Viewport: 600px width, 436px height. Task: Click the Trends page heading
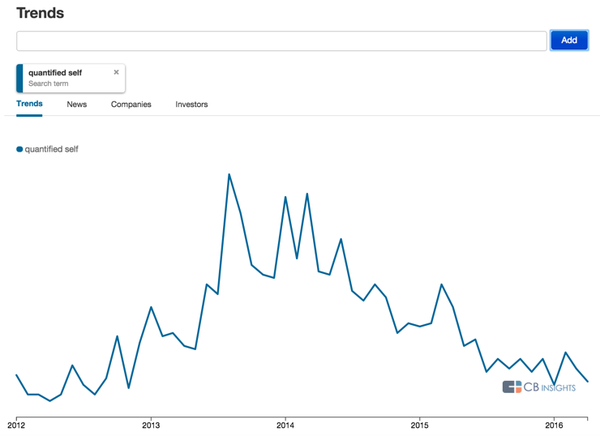(x=40, y=13)
